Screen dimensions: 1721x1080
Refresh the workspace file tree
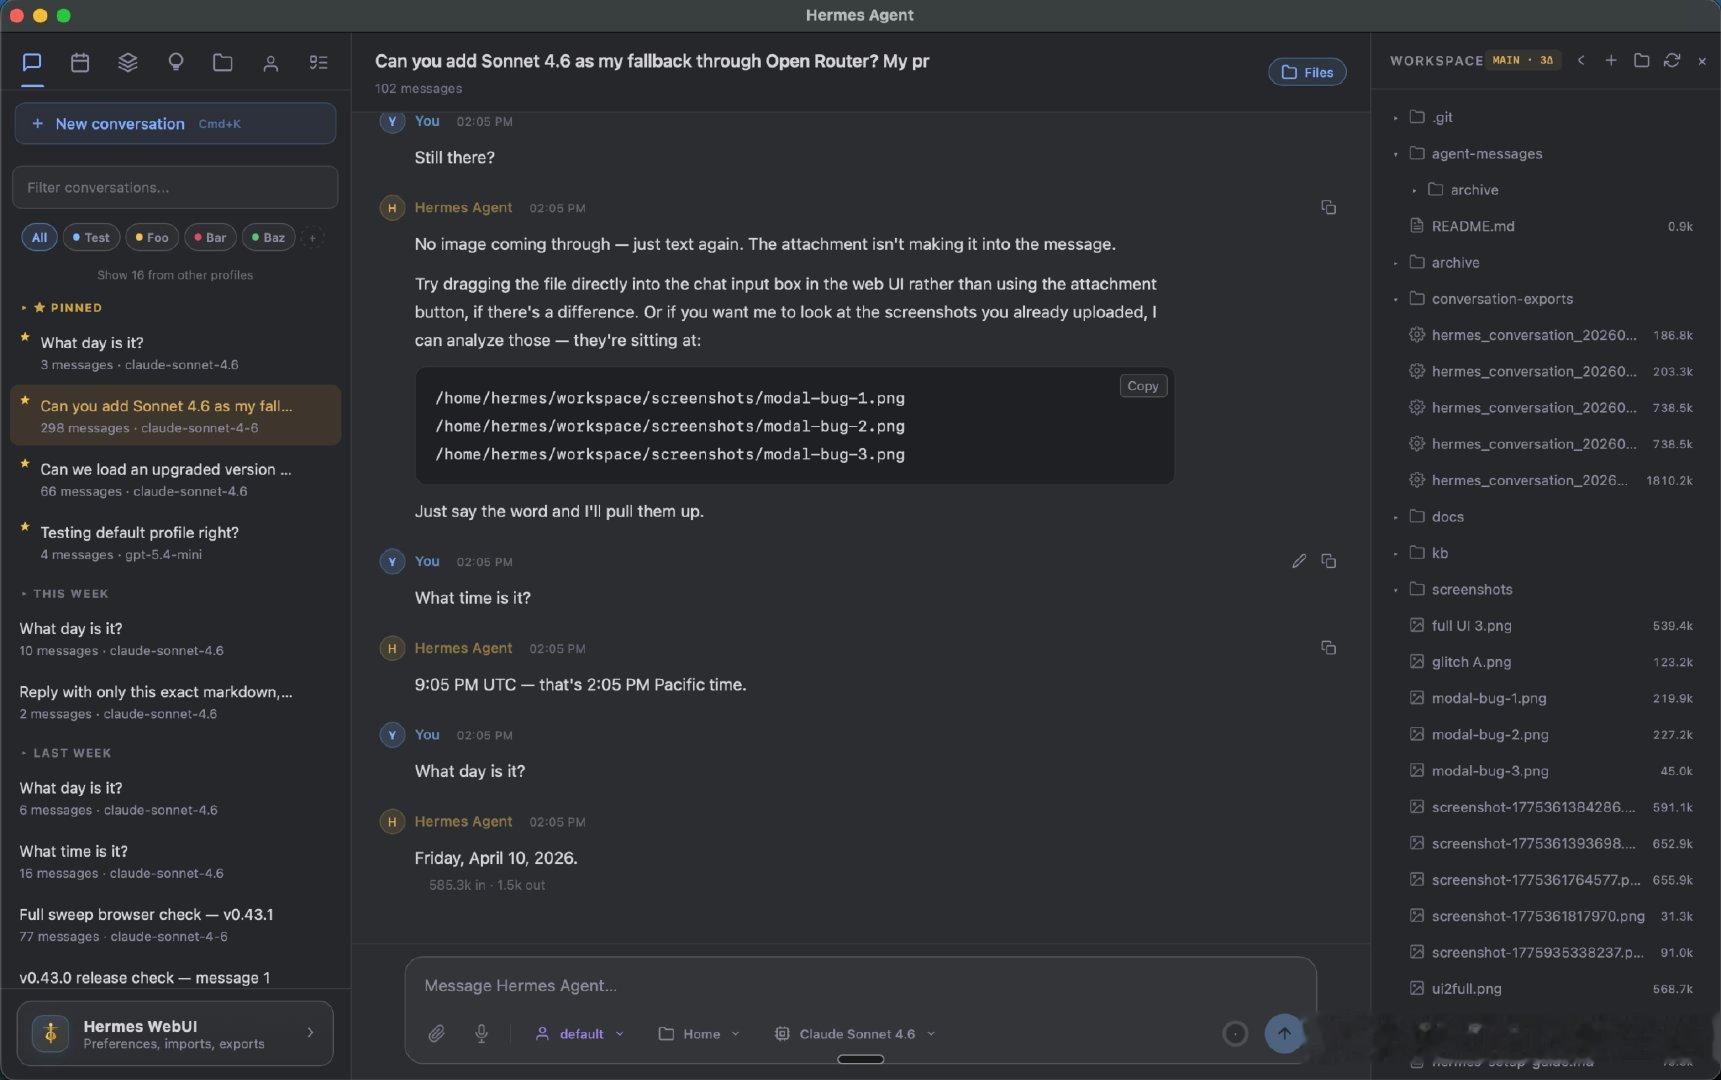click(1671, 61)
